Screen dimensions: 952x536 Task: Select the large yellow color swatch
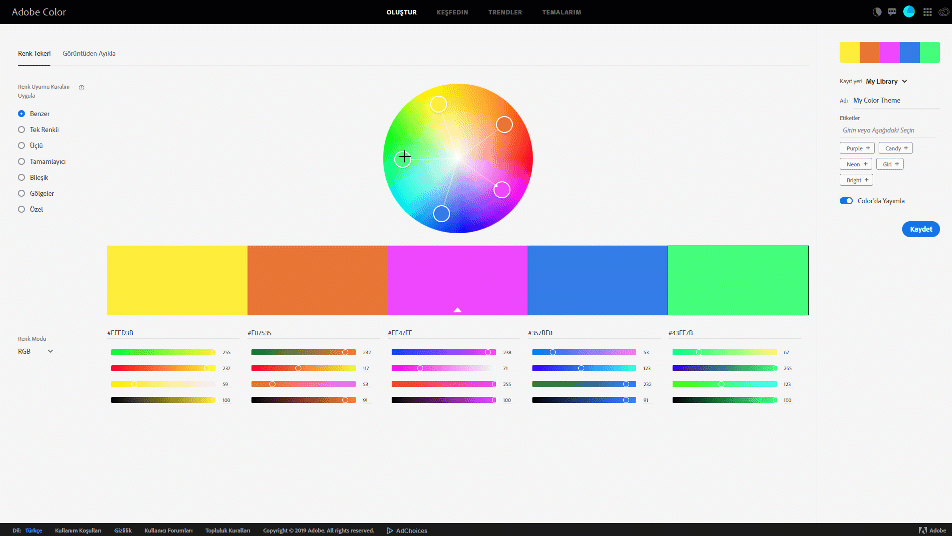pos(177,280)
